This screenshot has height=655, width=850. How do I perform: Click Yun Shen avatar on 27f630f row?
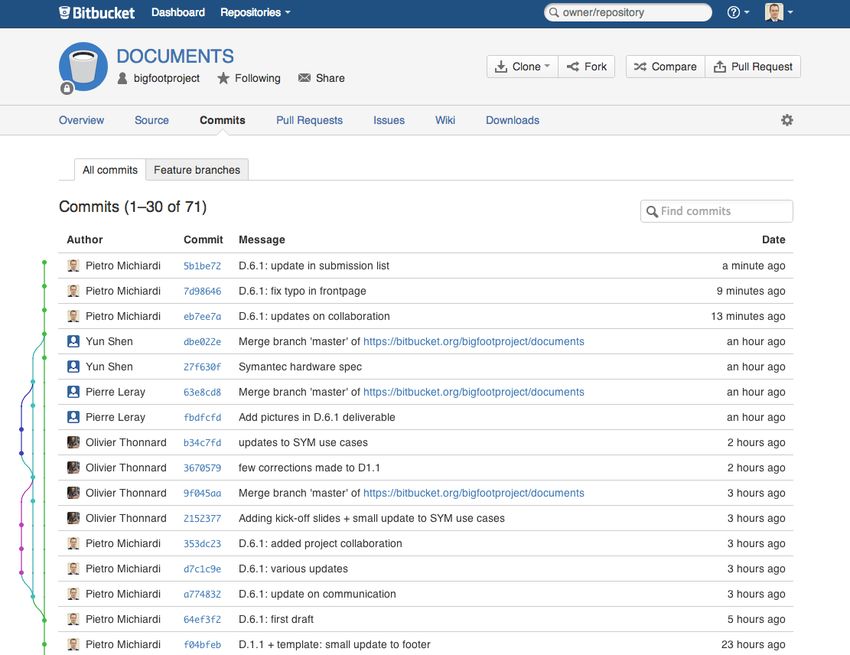point(73,367)
